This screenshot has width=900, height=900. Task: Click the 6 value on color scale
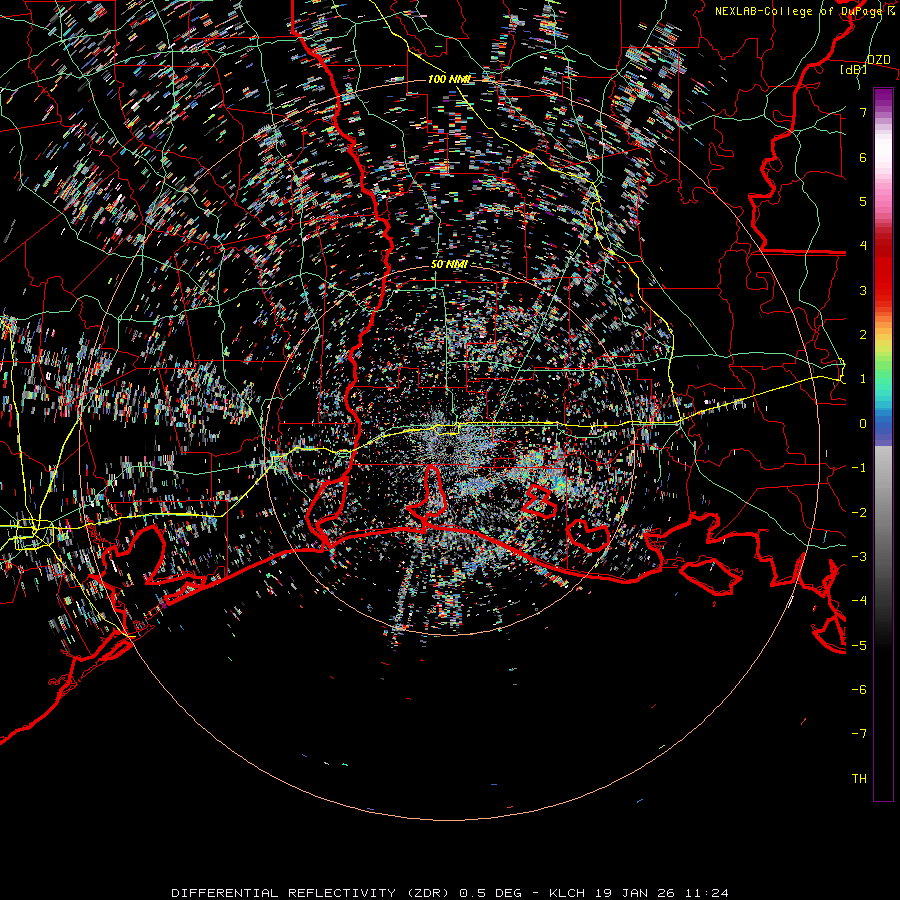863,157
